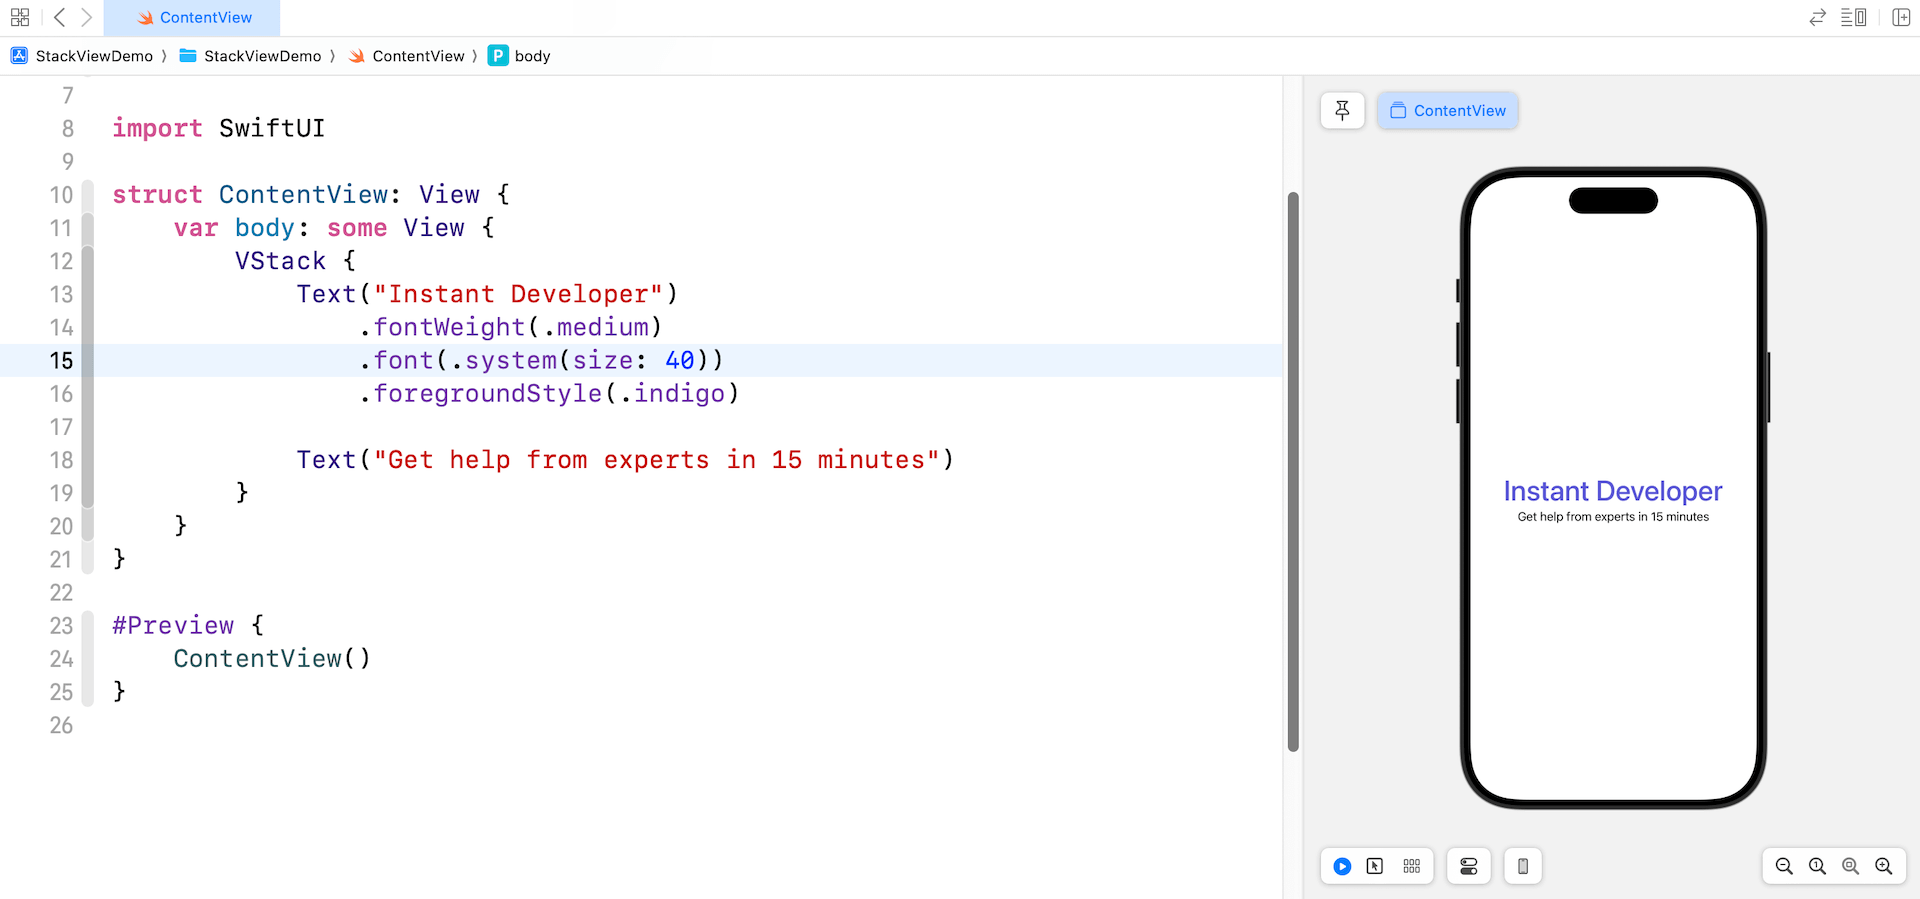
Task: Zoom in on the preview canvas
Action: [x=1883, y=866]
